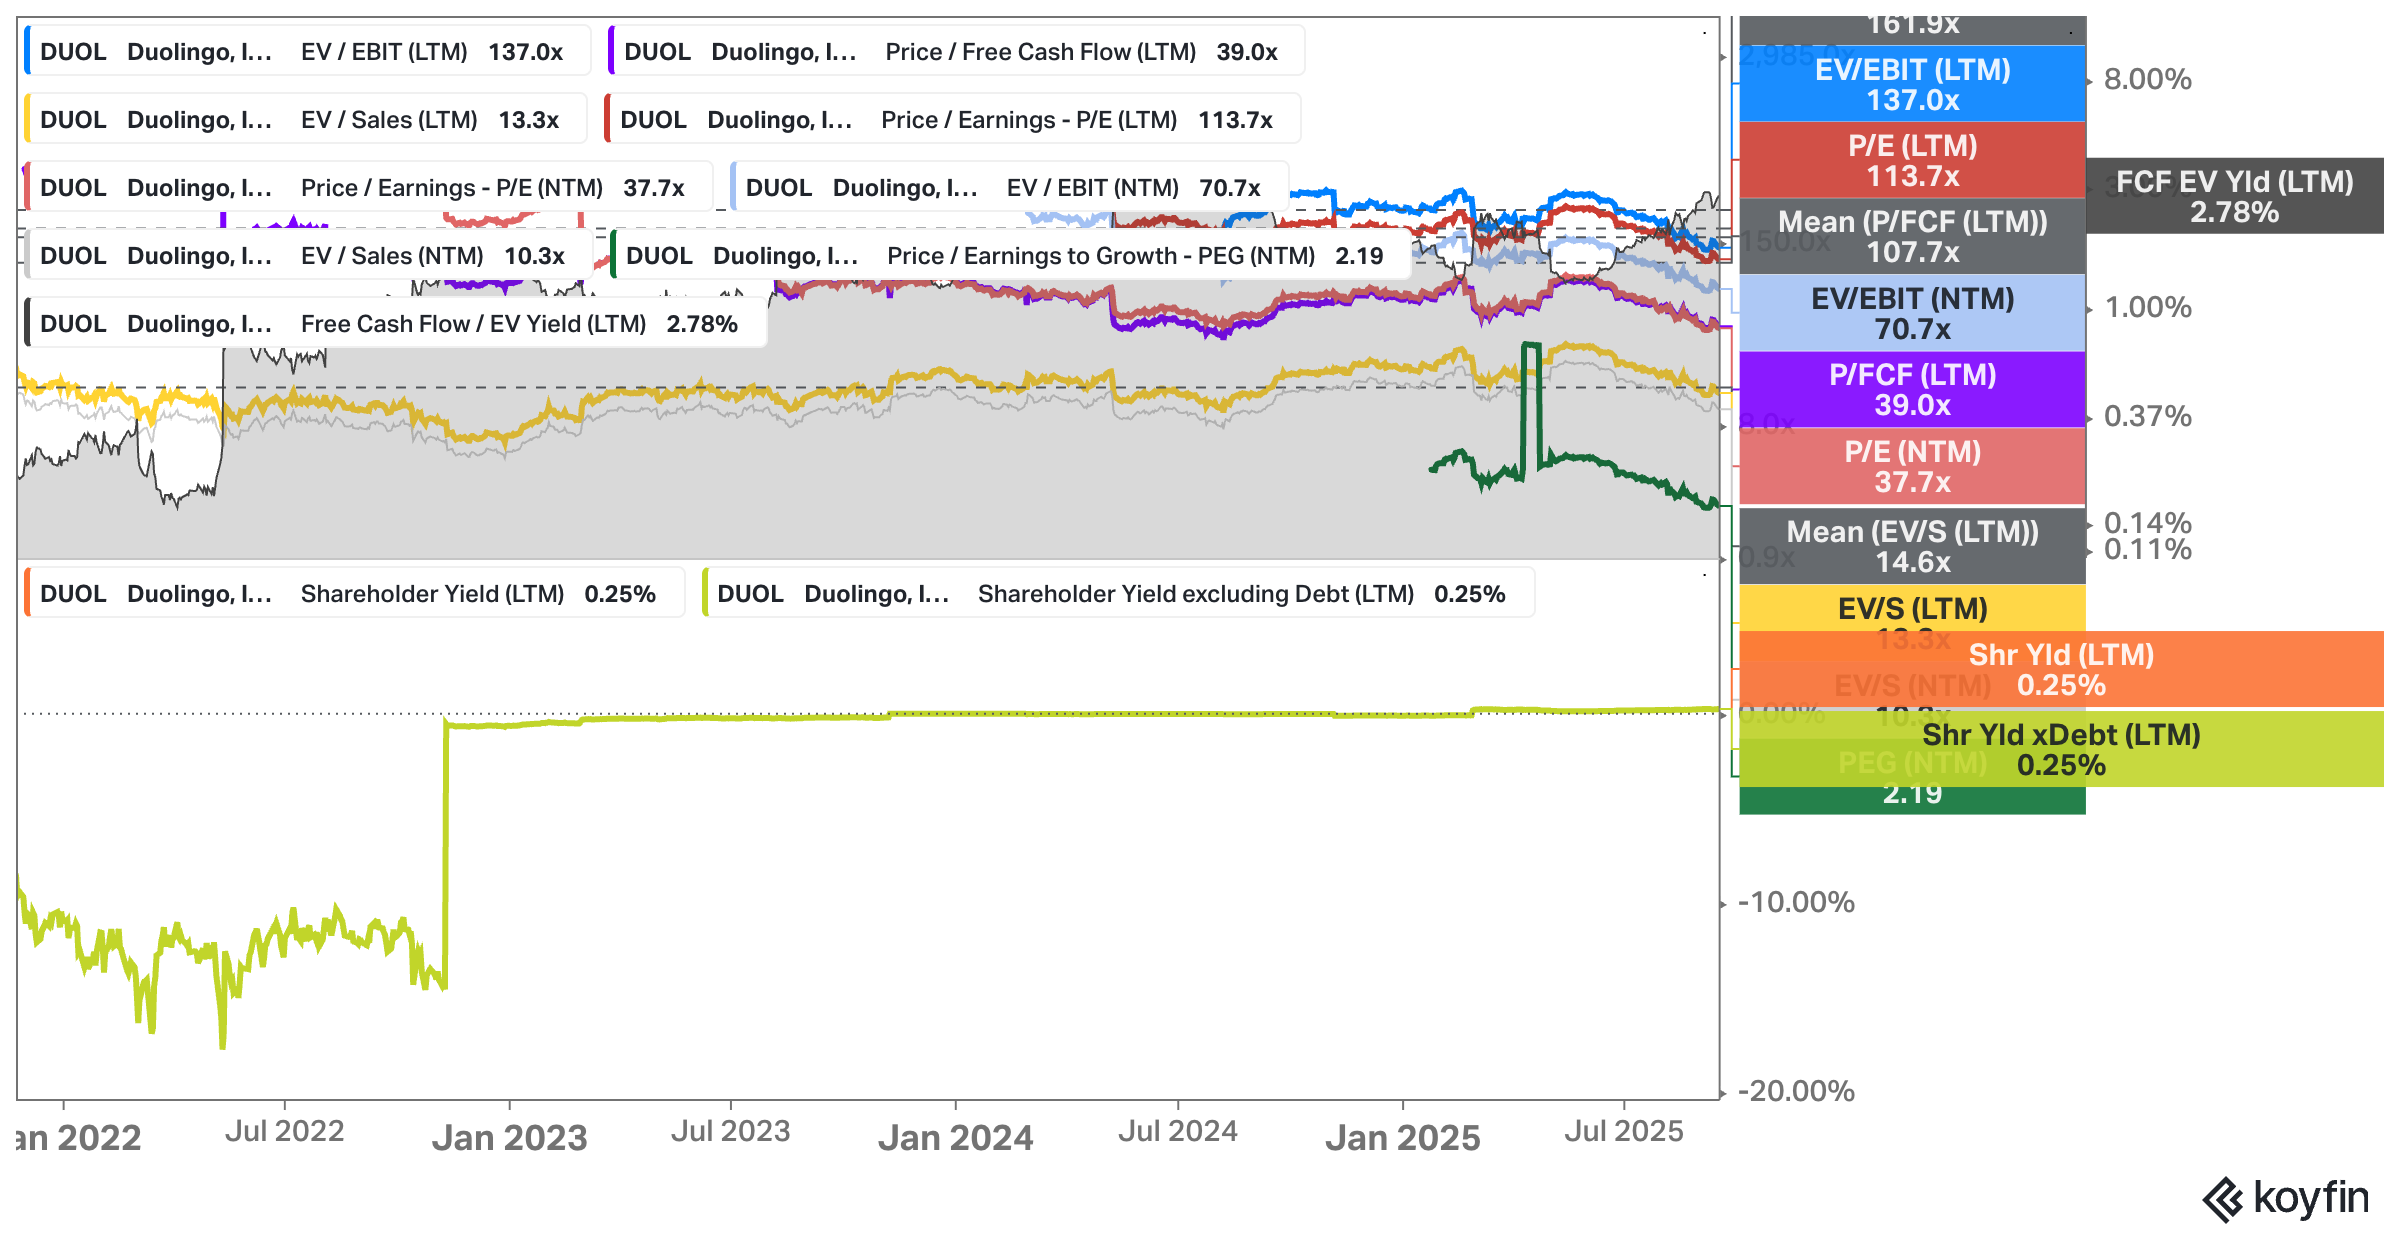
Task: Click the koyfin logo icon
Action: (x=2222, y=1199)
